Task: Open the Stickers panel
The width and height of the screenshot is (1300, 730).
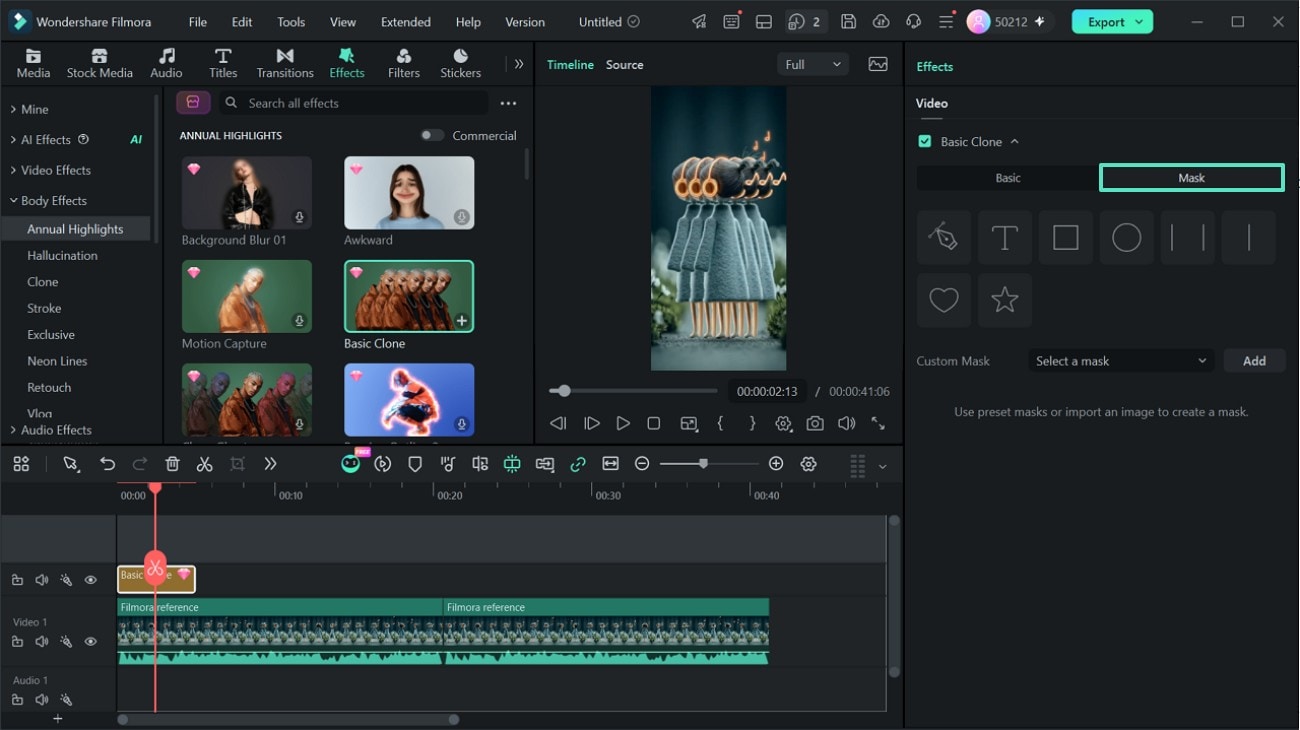Action: click(460, 63)
